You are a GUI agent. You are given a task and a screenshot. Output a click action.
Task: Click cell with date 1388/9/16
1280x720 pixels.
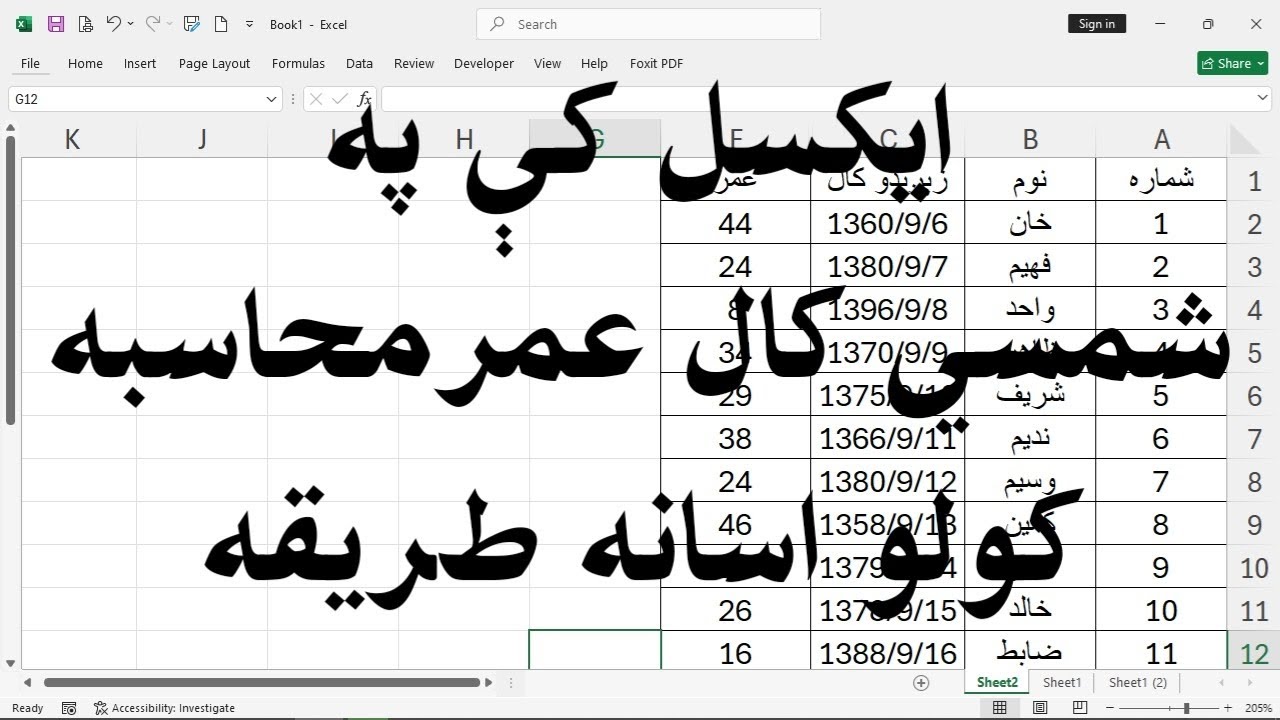(x=887, y=653)
